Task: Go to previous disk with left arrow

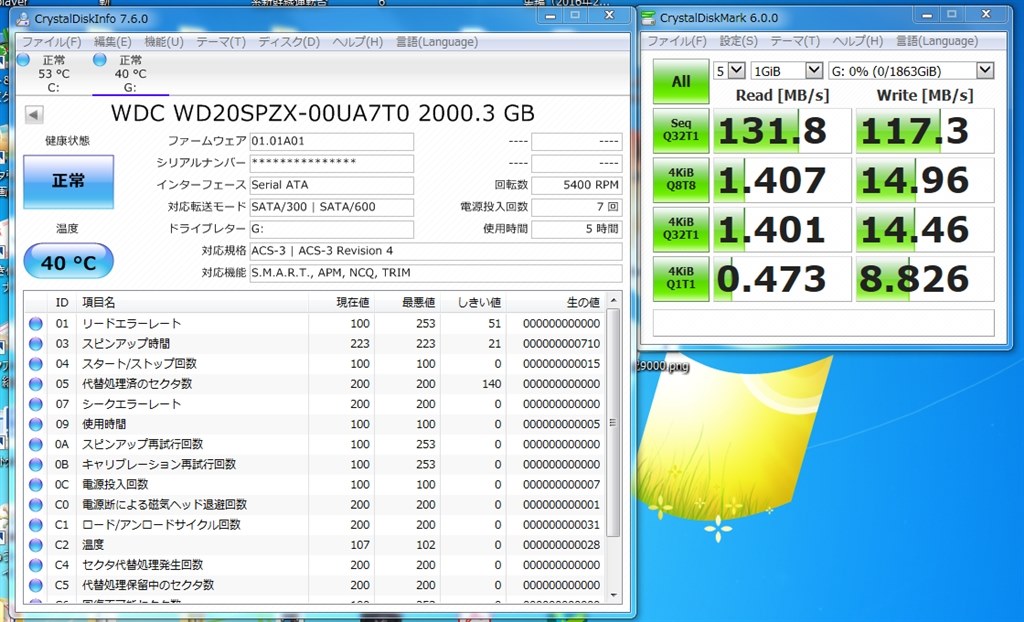Action: click(x=34, y=115)
